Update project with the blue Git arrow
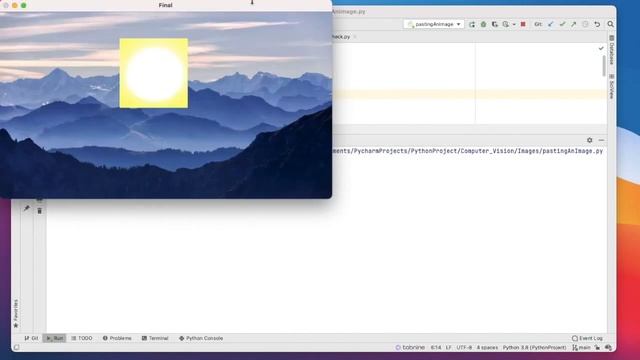Image resolution: width=640 pixels, height=360 pixels. point(551,24)
